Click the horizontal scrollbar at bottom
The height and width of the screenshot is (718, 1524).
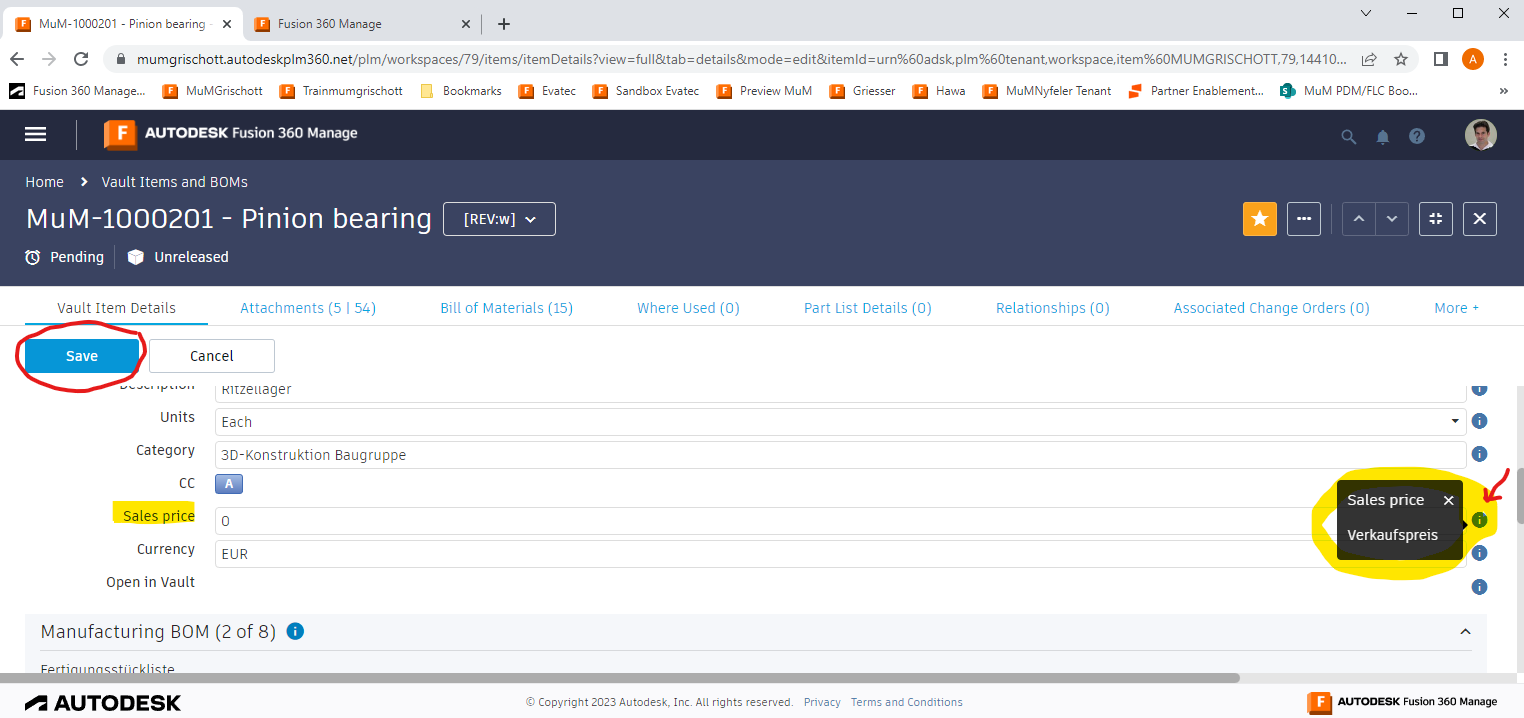620,677
